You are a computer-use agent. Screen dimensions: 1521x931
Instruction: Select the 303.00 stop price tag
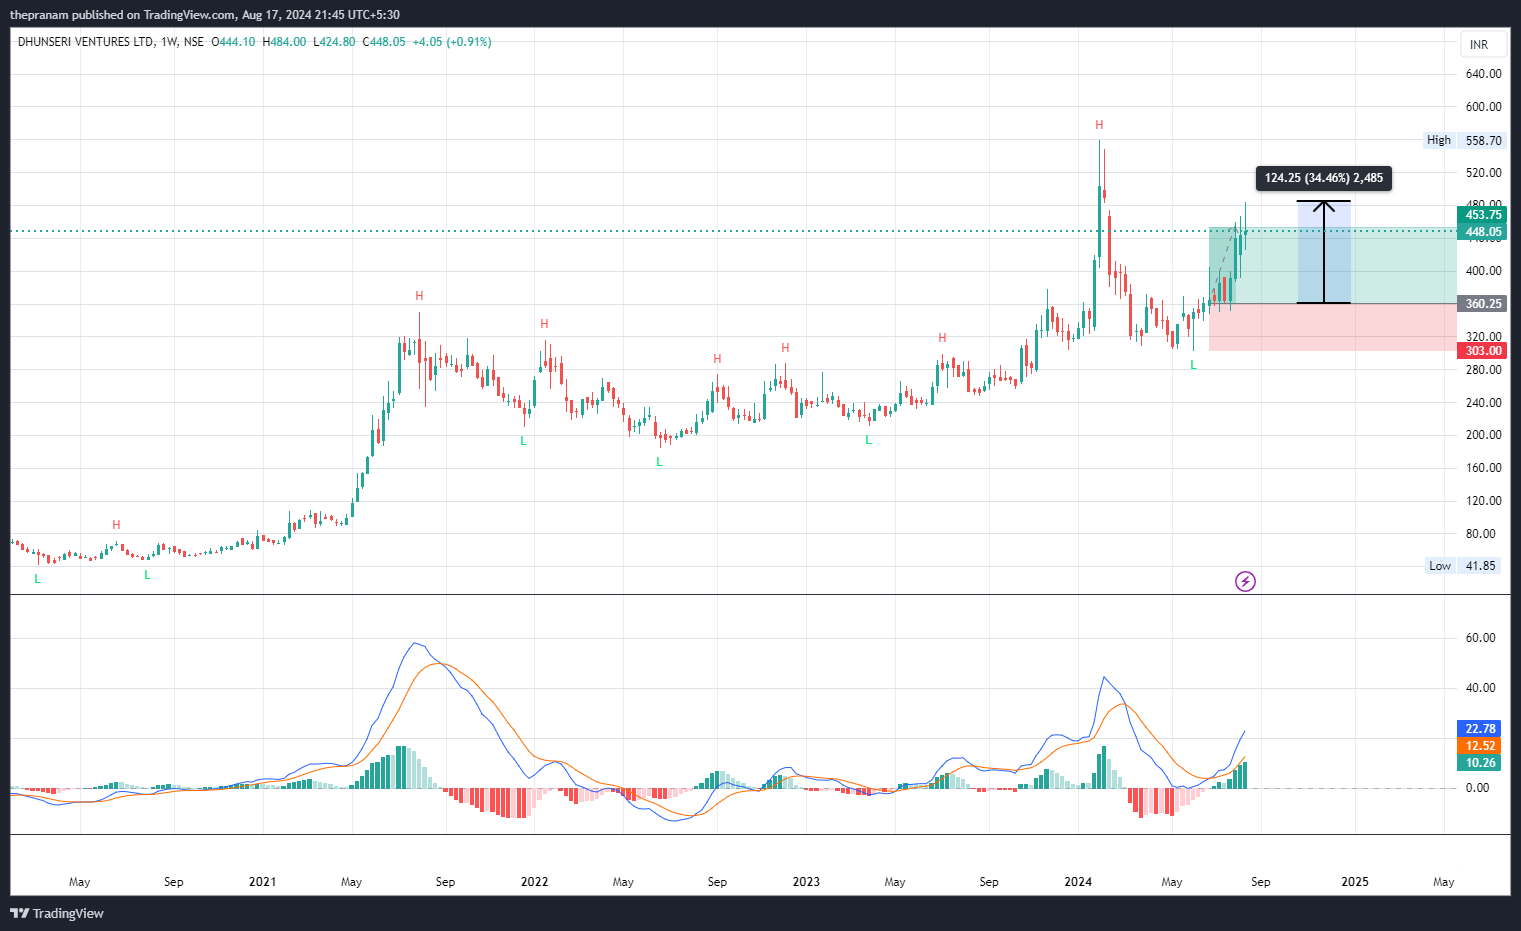click(x=1483, y=351)
